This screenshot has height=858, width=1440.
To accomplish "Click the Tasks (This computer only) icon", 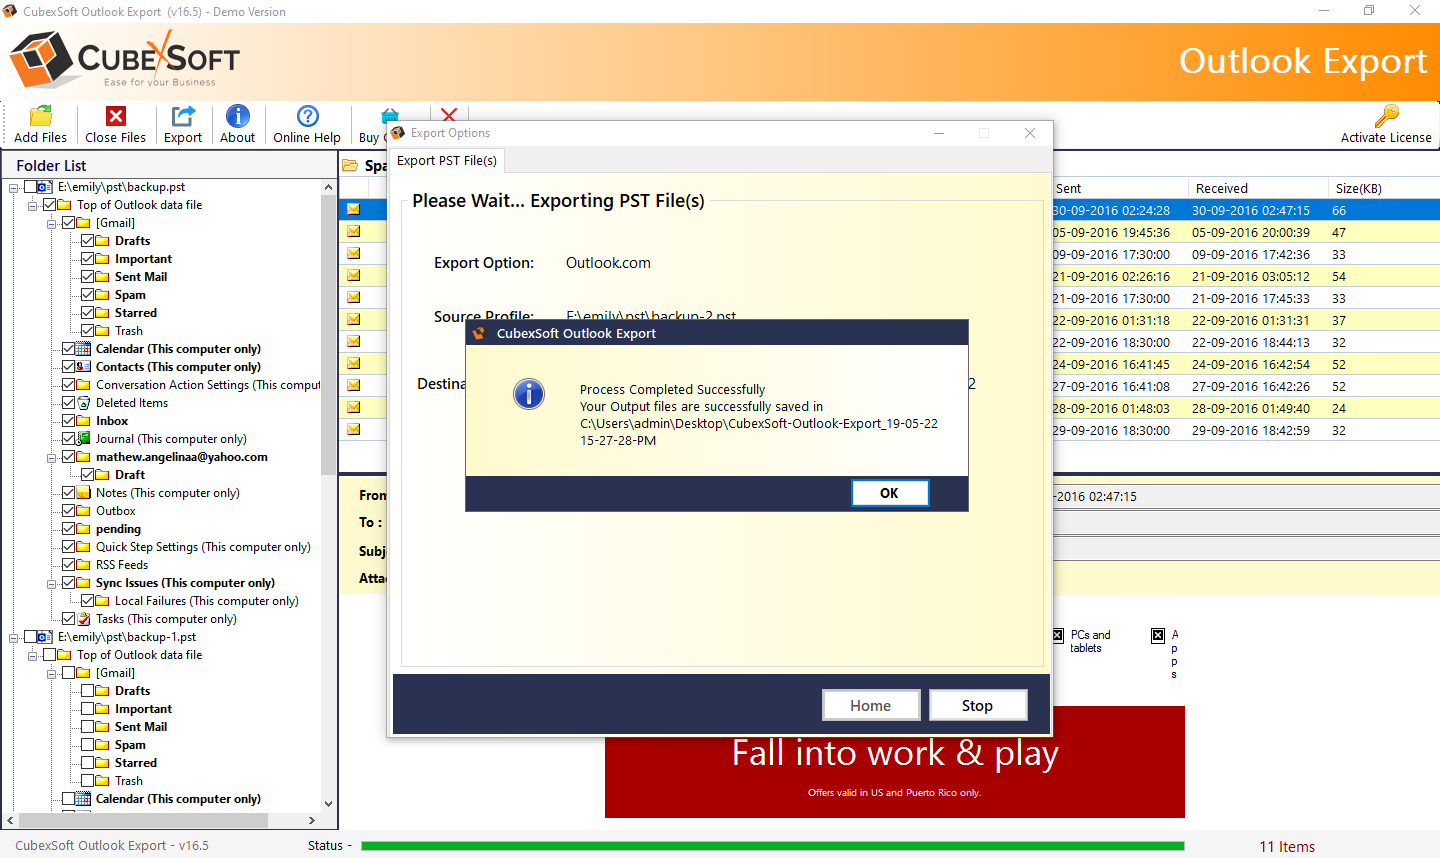I will coord(84,619).
